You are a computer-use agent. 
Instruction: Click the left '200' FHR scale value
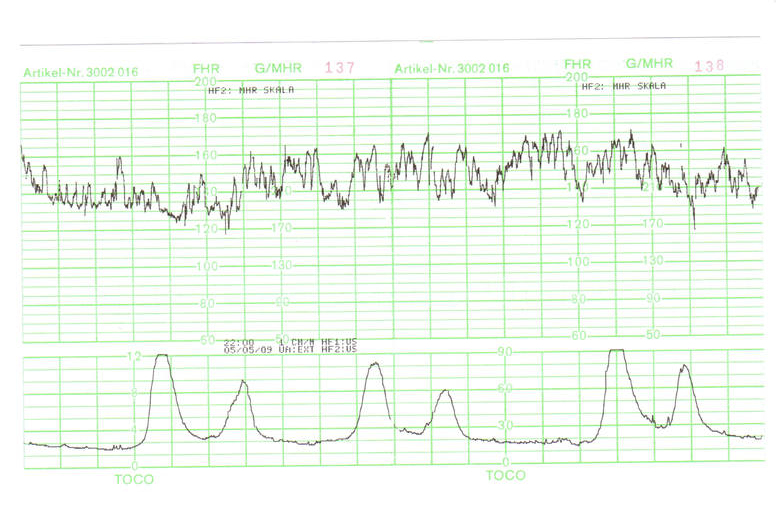click(206, 81)
